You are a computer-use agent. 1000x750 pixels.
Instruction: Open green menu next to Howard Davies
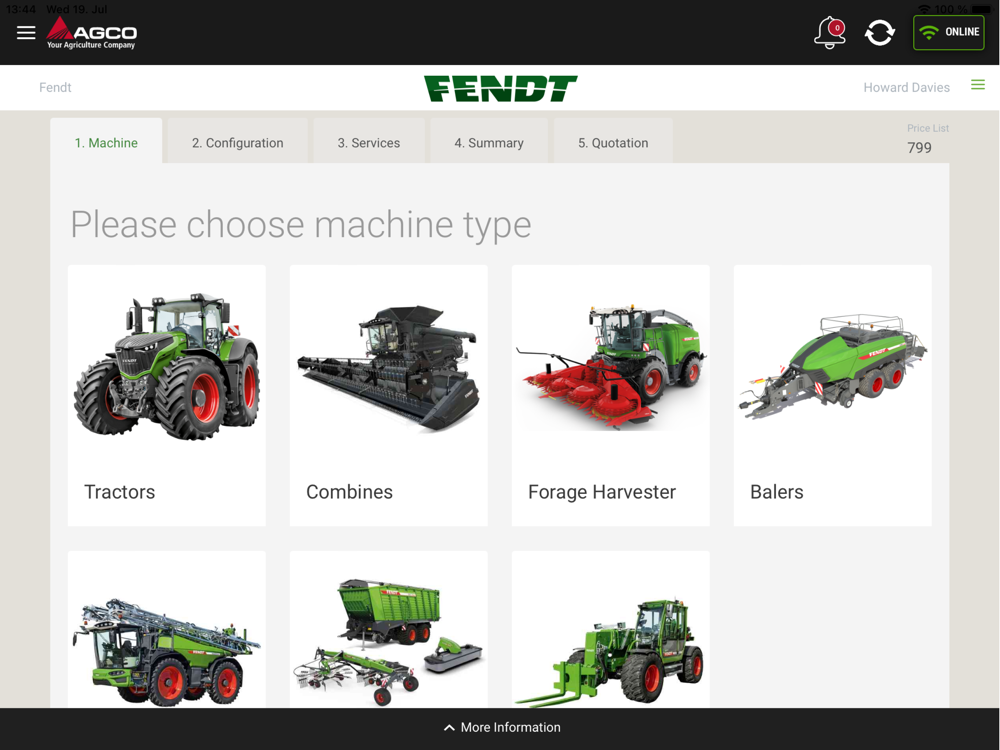coord(978,85)
